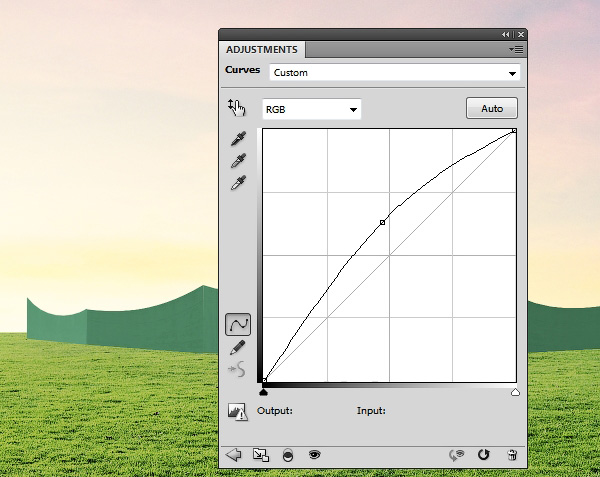Toggle clip adjustment to layer below

pyautogui.click(x=288, y=455)
